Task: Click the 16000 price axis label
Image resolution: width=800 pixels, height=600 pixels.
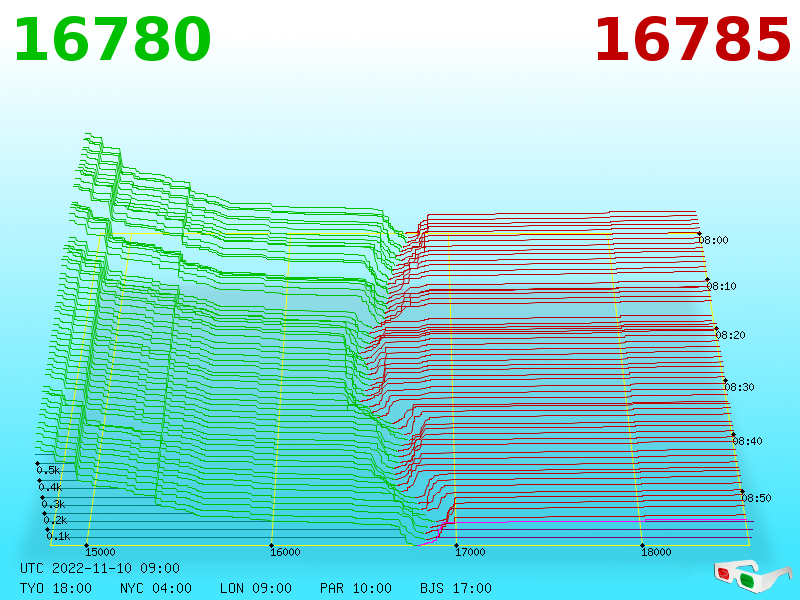Action: click(x=285, y=552)
